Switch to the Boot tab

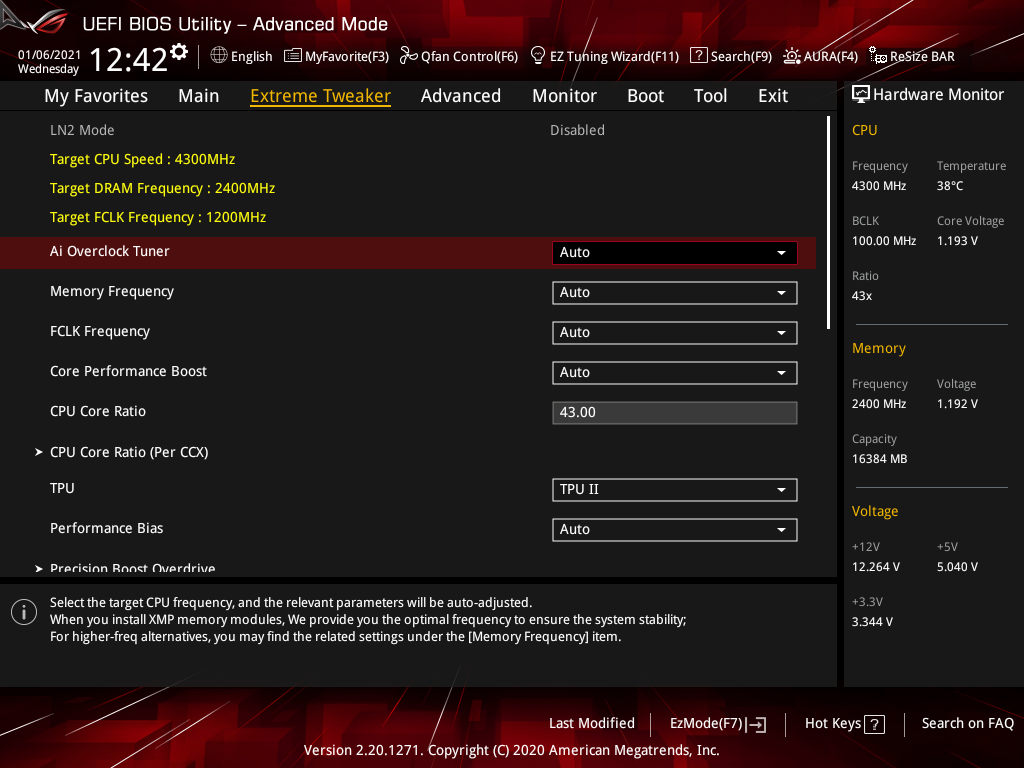pos(645,96)
